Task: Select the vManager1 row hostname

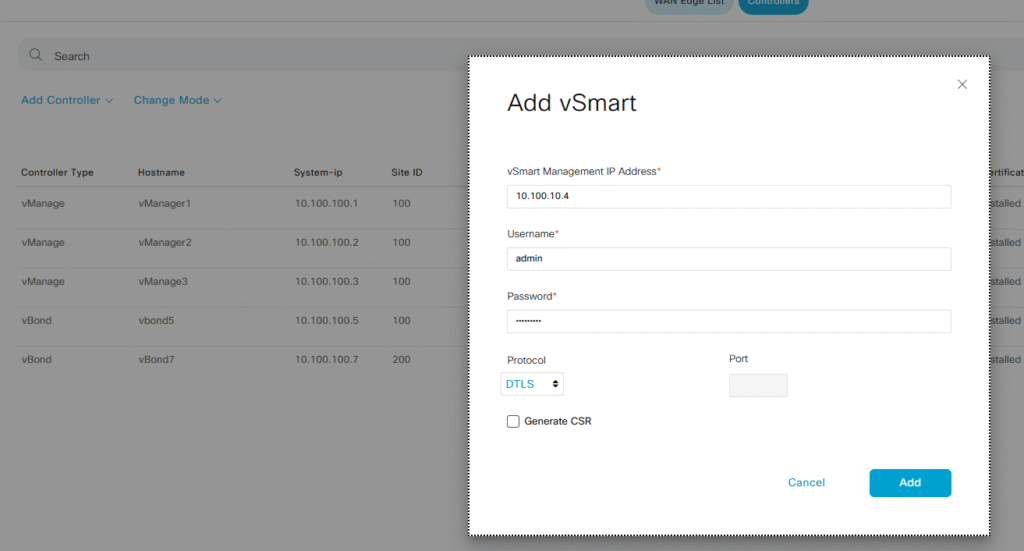Action: (x=164, y=203)
